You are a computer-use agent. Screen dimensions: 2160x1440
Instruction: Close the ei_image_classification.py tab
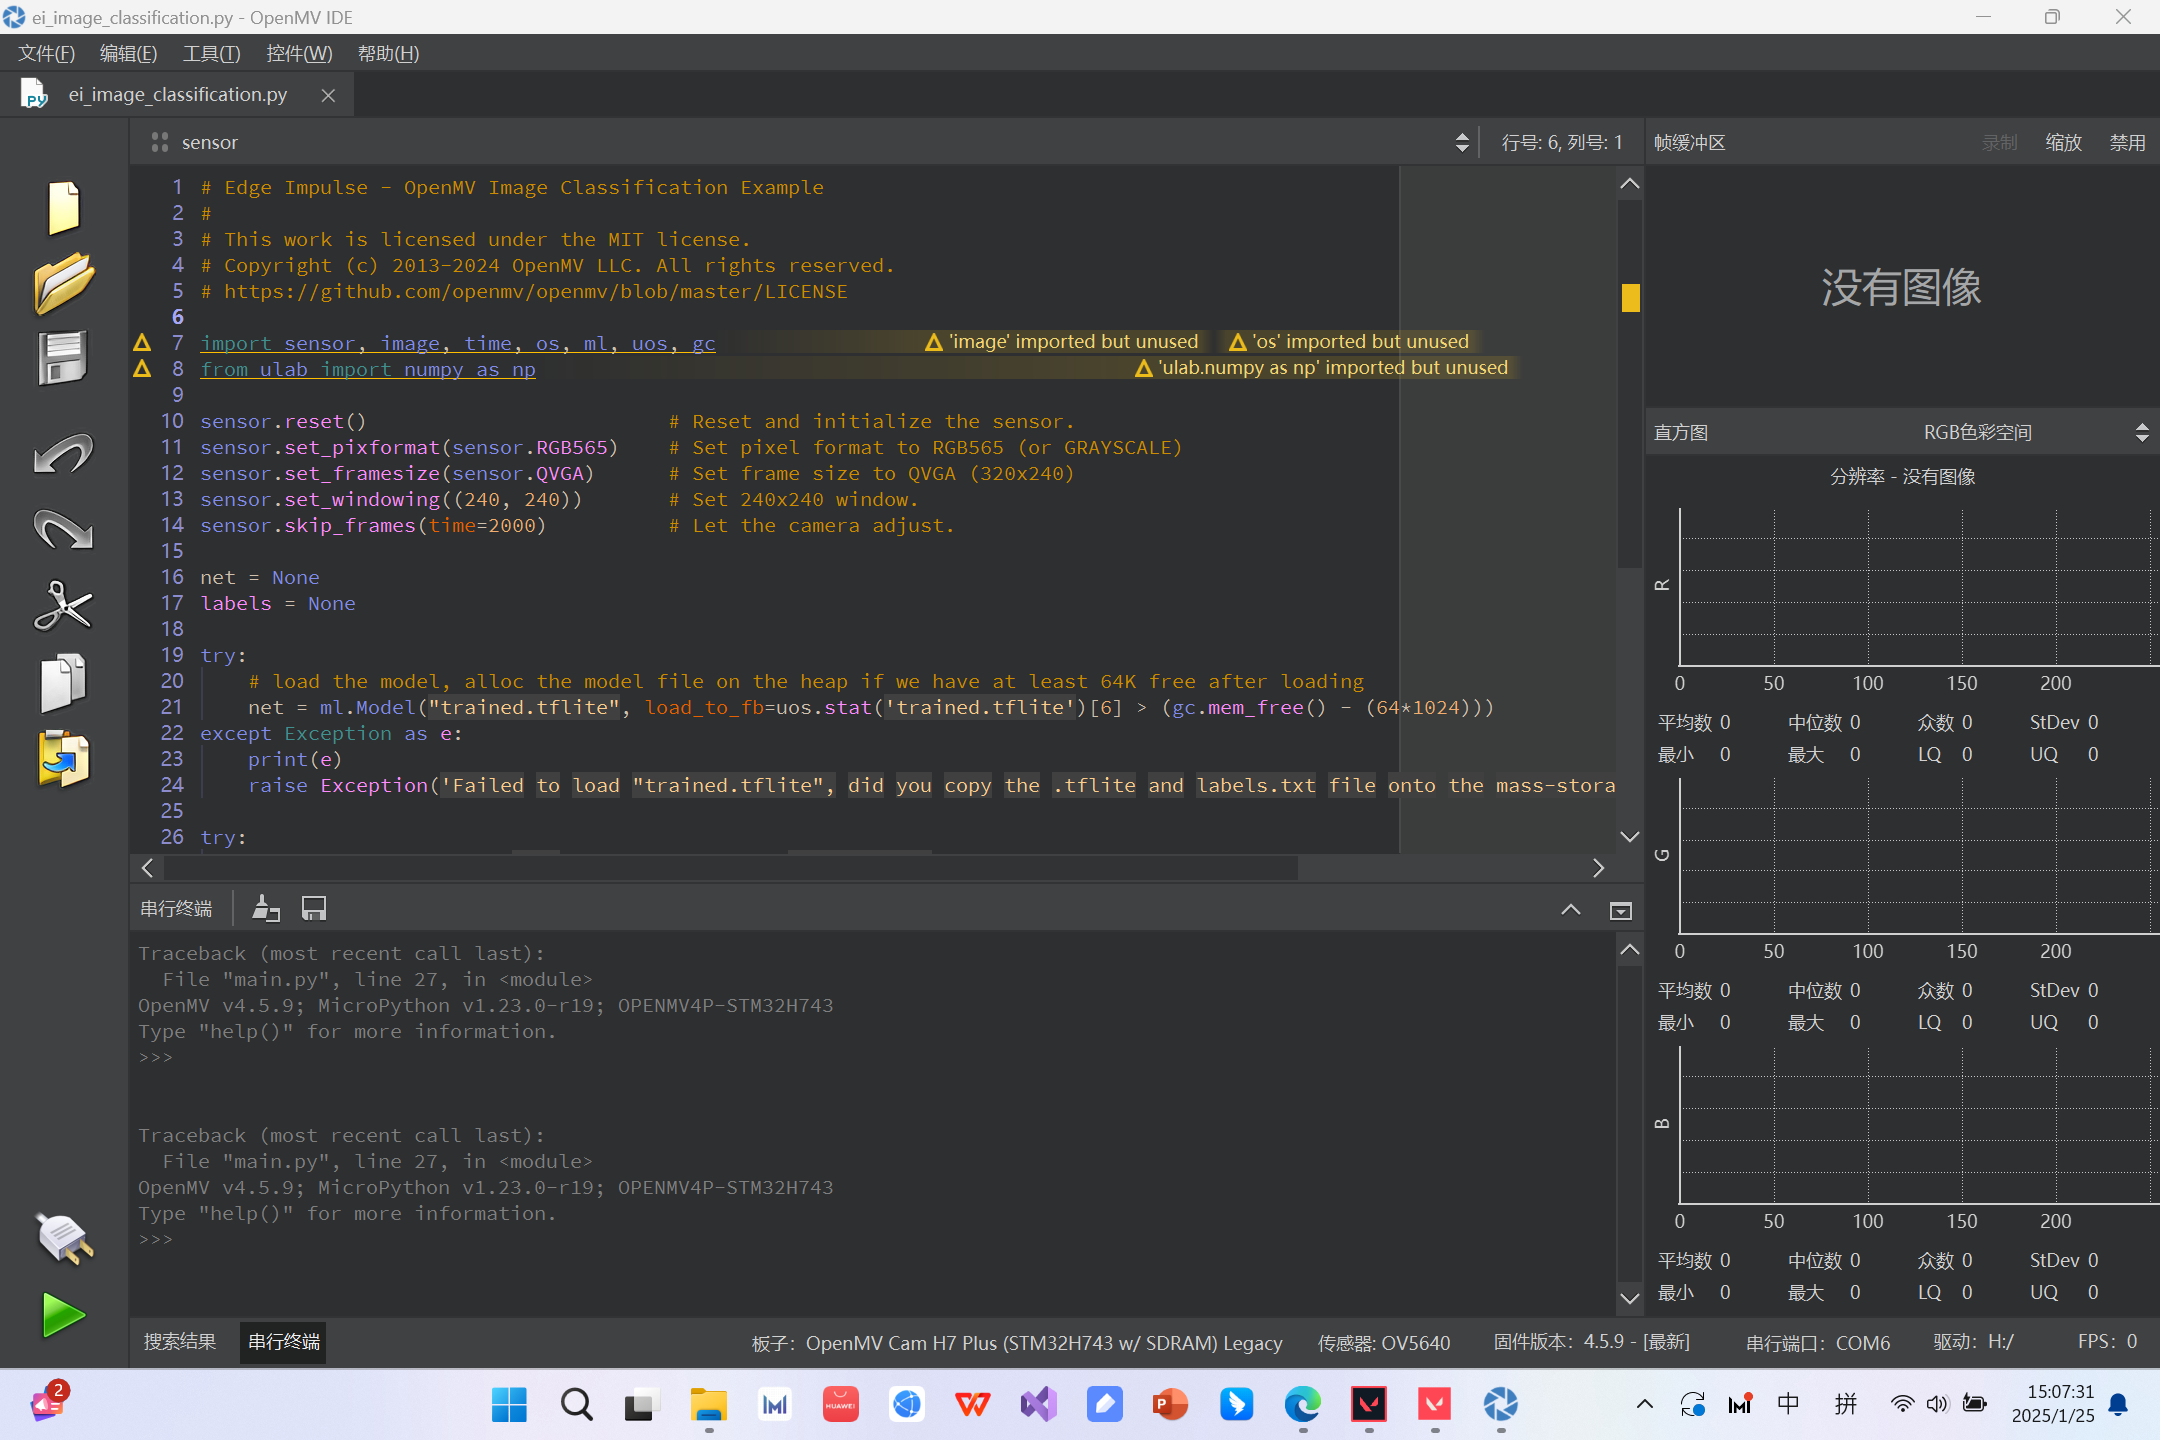click(x=328, y=95)
